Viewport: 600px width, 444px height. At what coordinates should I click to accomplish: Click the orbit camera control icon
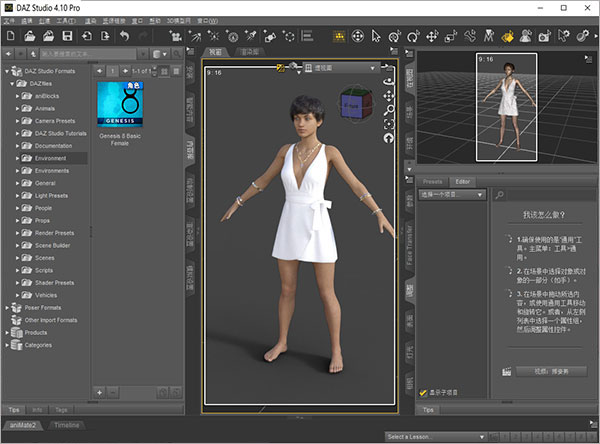point(389,82)
